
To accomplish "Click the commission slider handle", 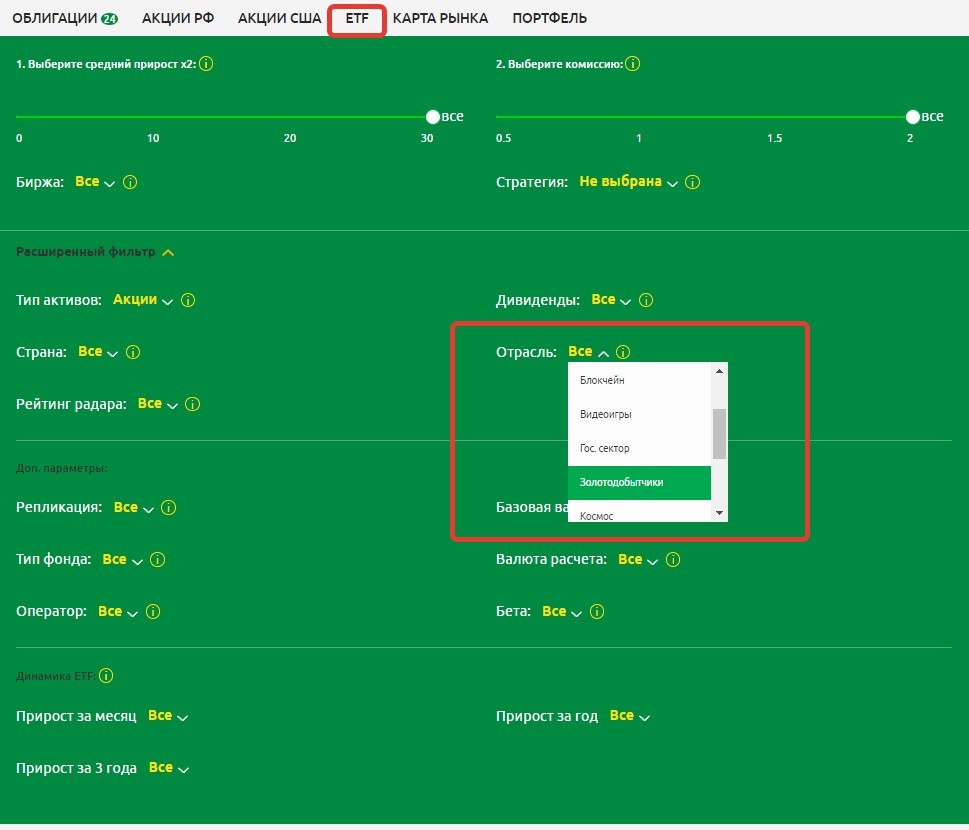I will 912,117.
